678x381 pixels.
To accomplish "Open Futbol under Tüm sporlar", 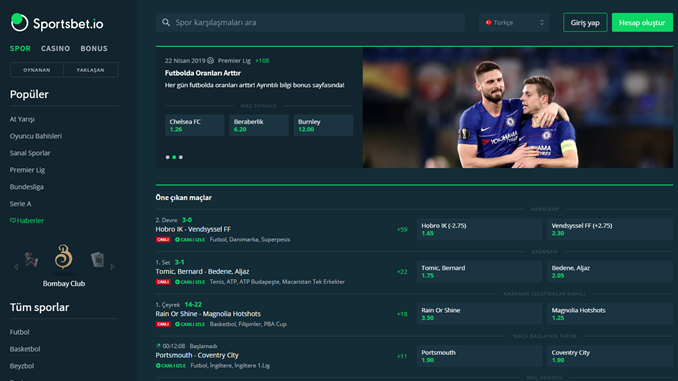I will (x=19, y=332).
